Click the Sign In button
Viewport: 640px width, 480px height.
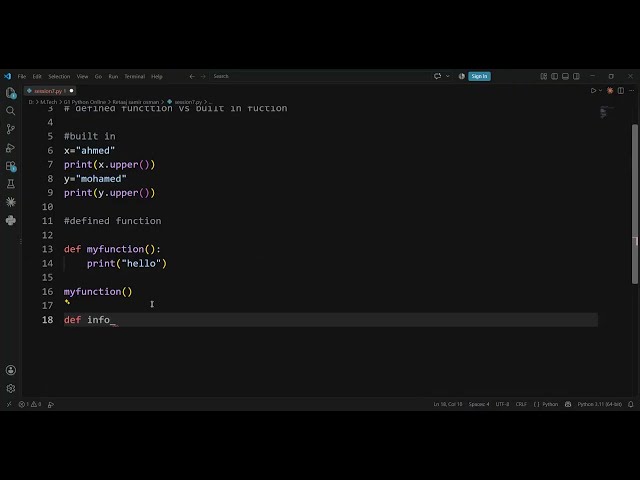pyautogui.click(x=479, y=76)
